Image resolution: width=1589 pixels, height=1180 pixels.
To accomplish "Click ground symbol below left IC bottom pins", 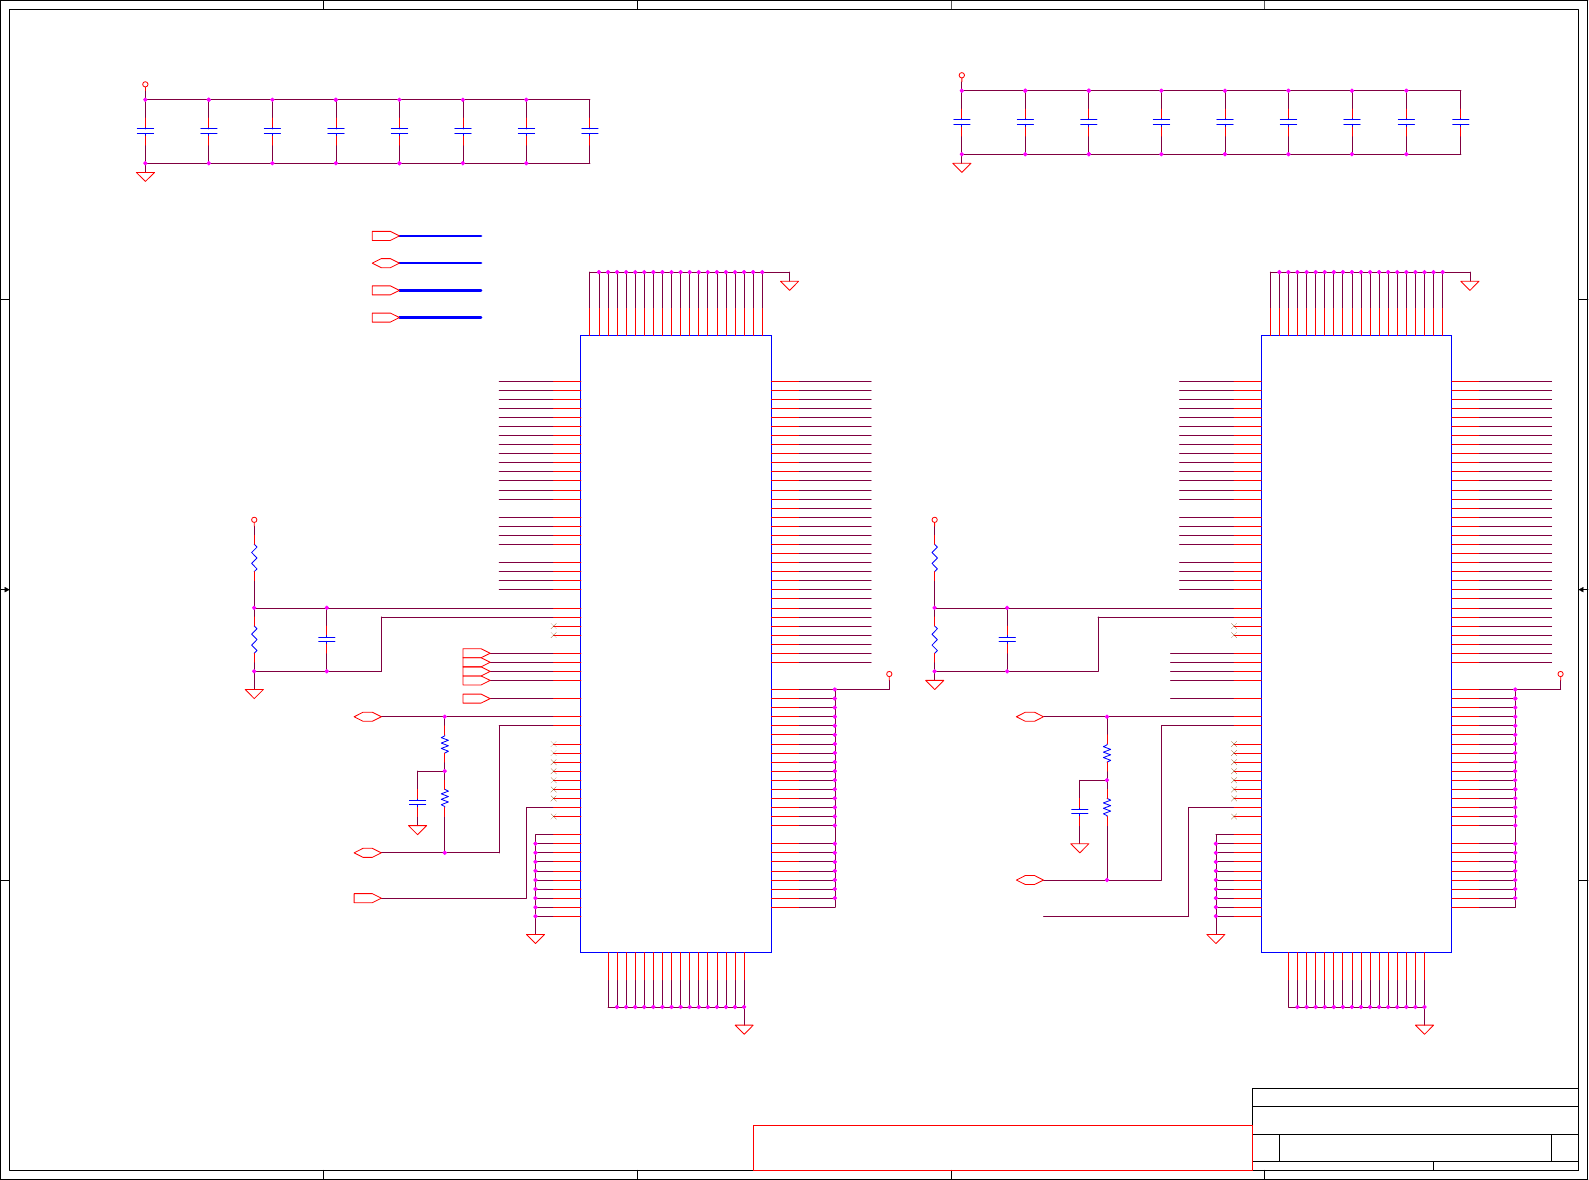I will click(744, 1029).
